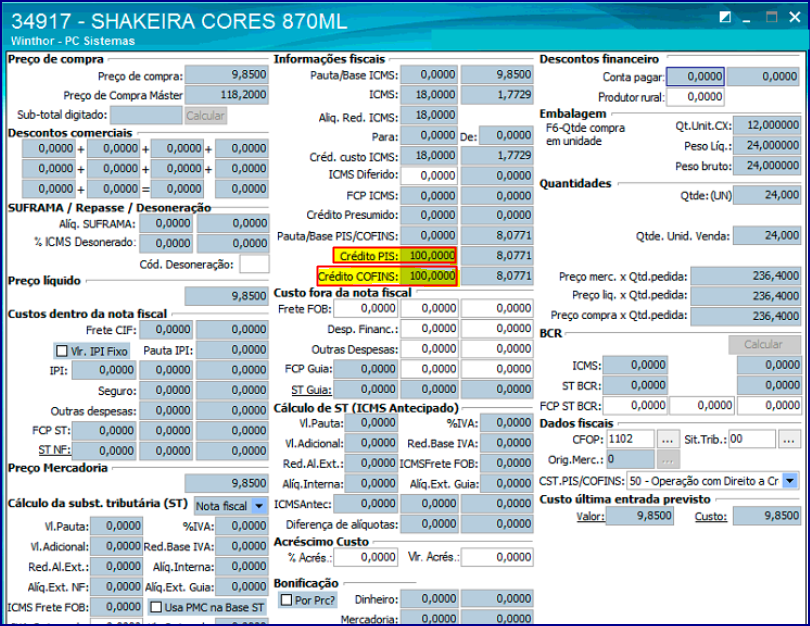Maximize the SHAKEIRA CORES window
Image resolution: width=810 pixels, height=626 pixels.
pos(771,17)
